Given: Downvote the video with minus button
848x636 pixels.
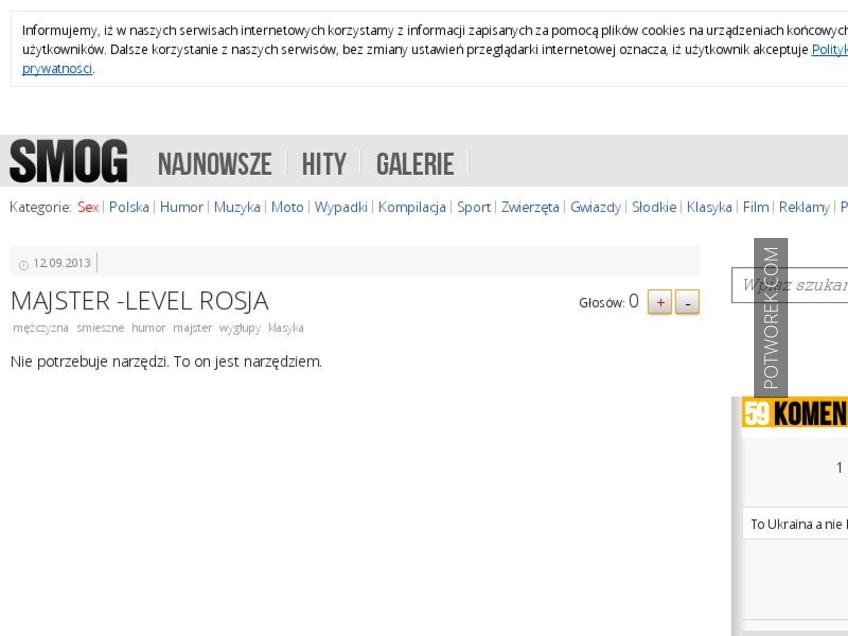Looking at the screenshot, I should click(x=687, y=303).
